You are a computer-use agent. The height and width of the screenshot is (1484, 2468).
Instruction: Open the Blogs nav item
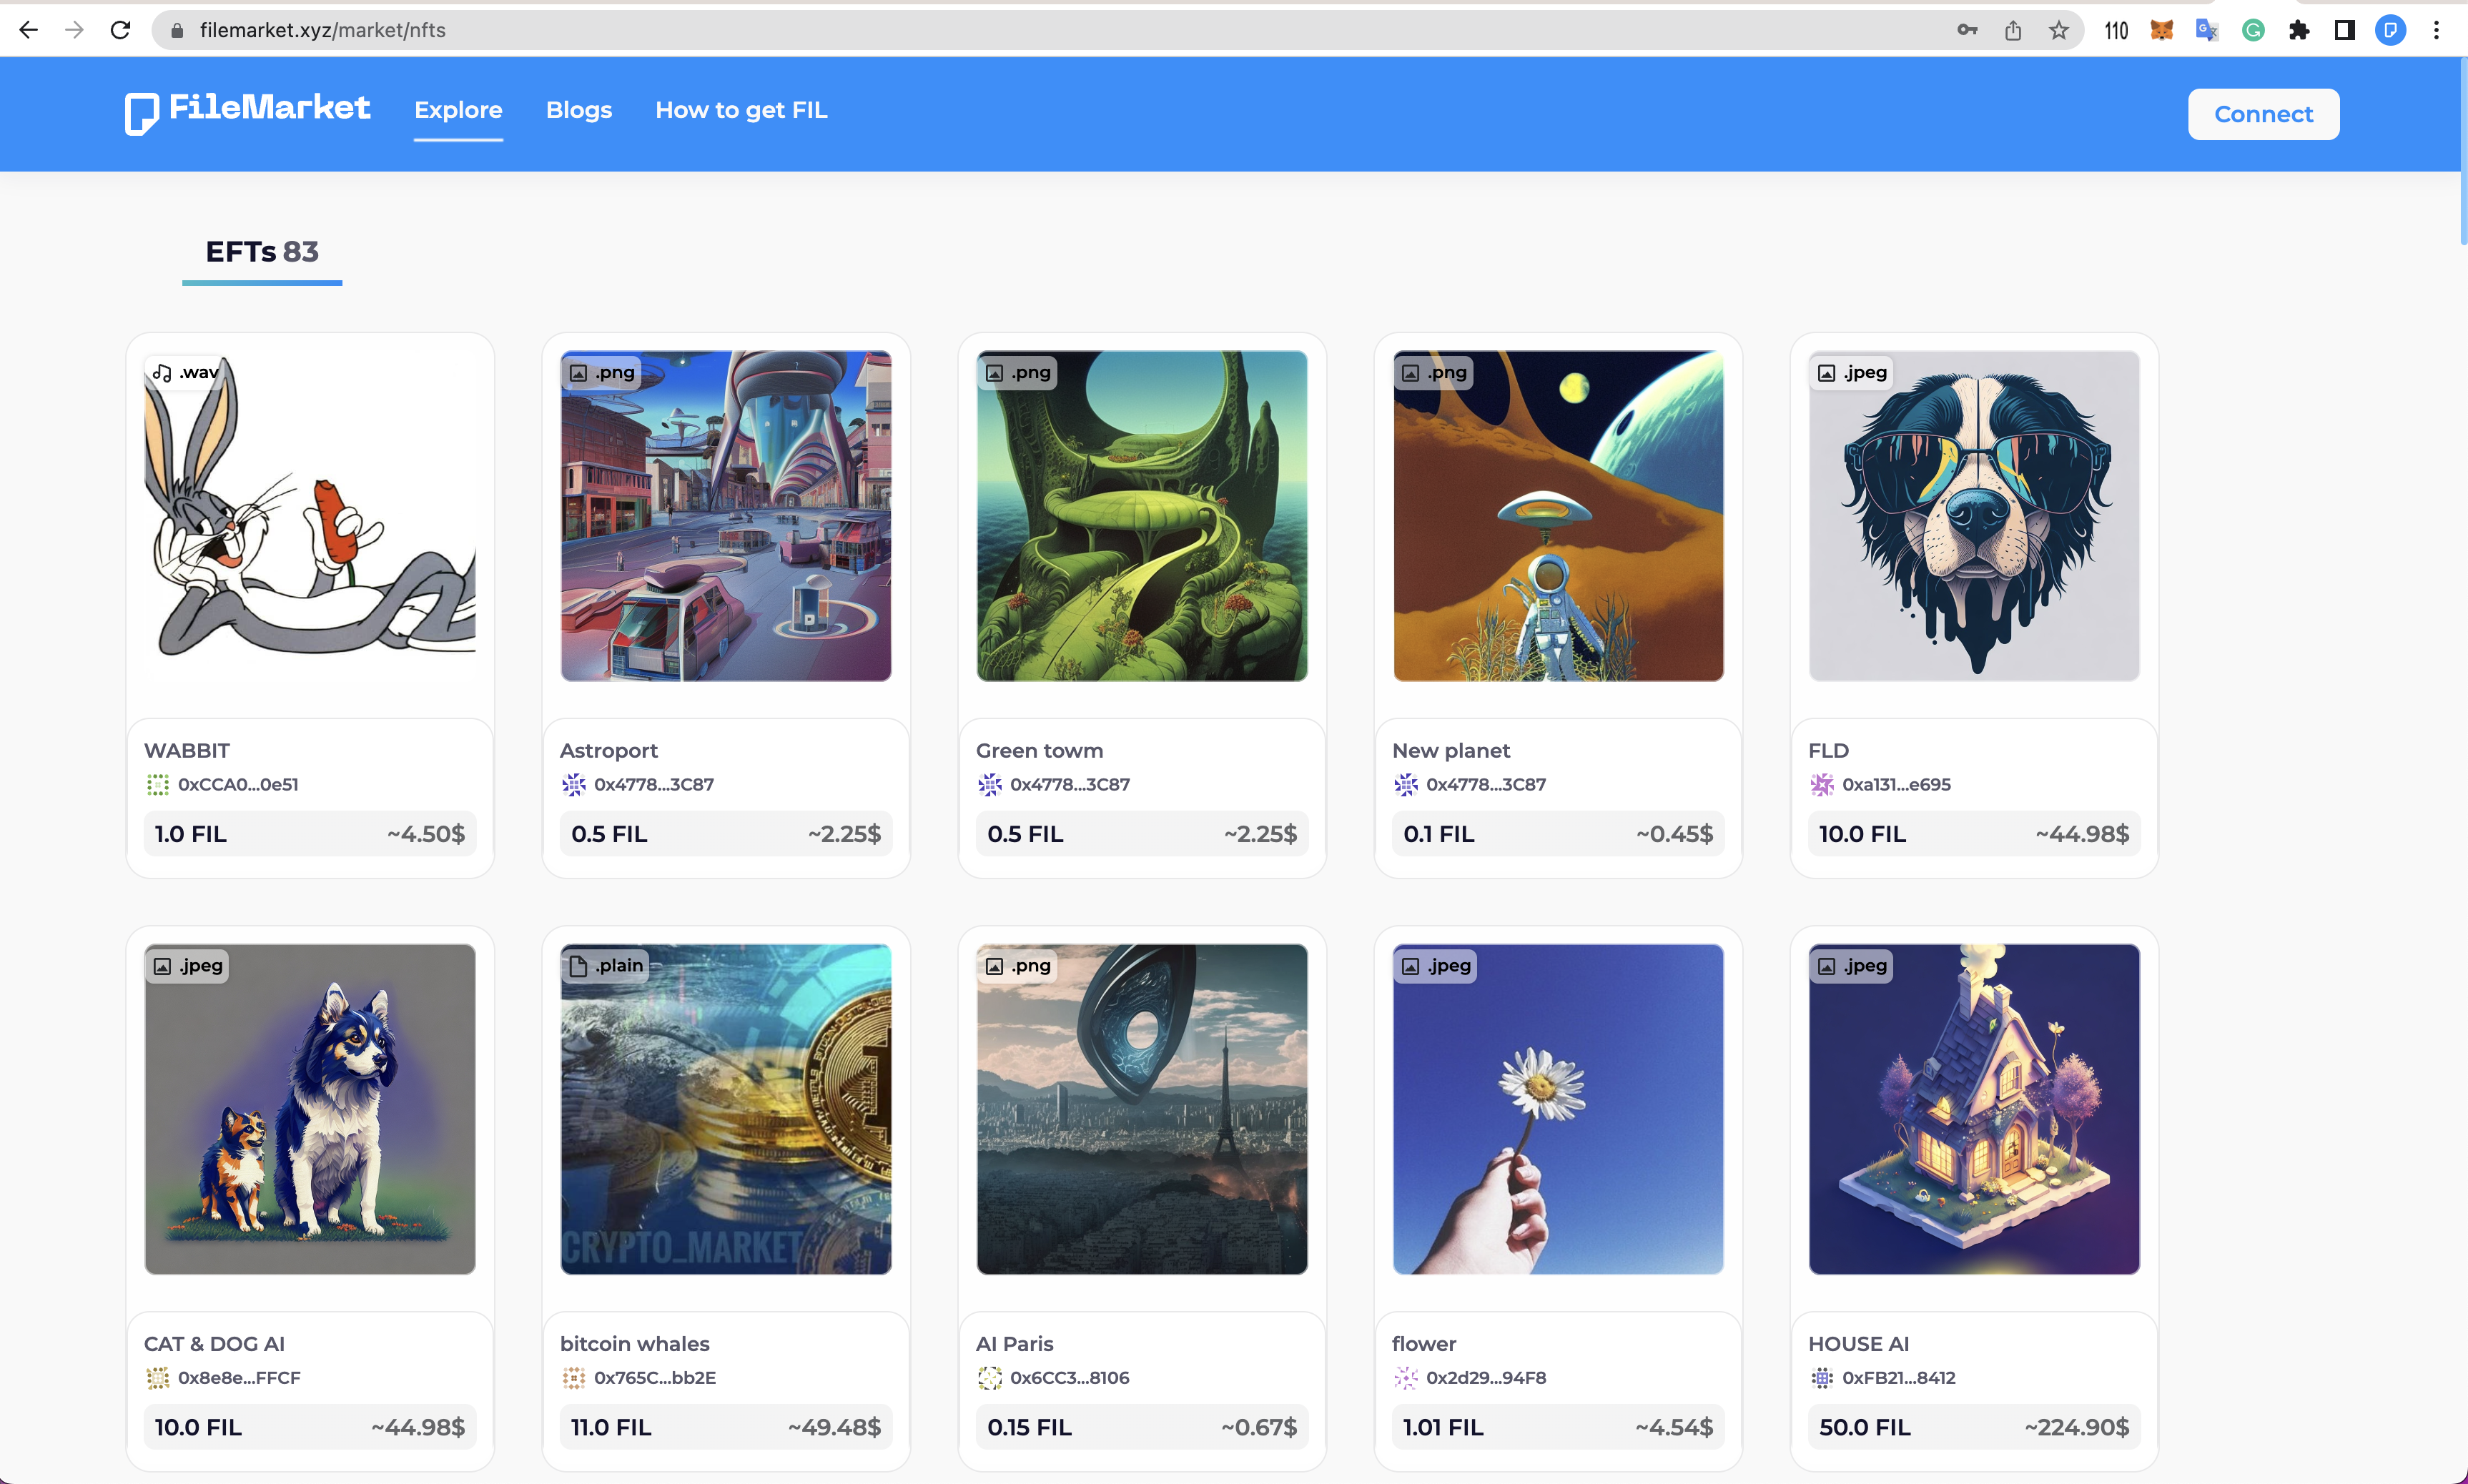[x=578, y=110]
